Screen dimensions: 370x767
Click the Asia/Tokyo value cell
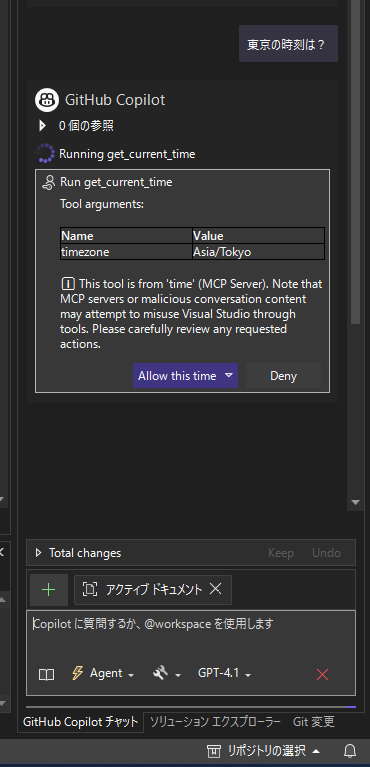(x=258, y=252)
